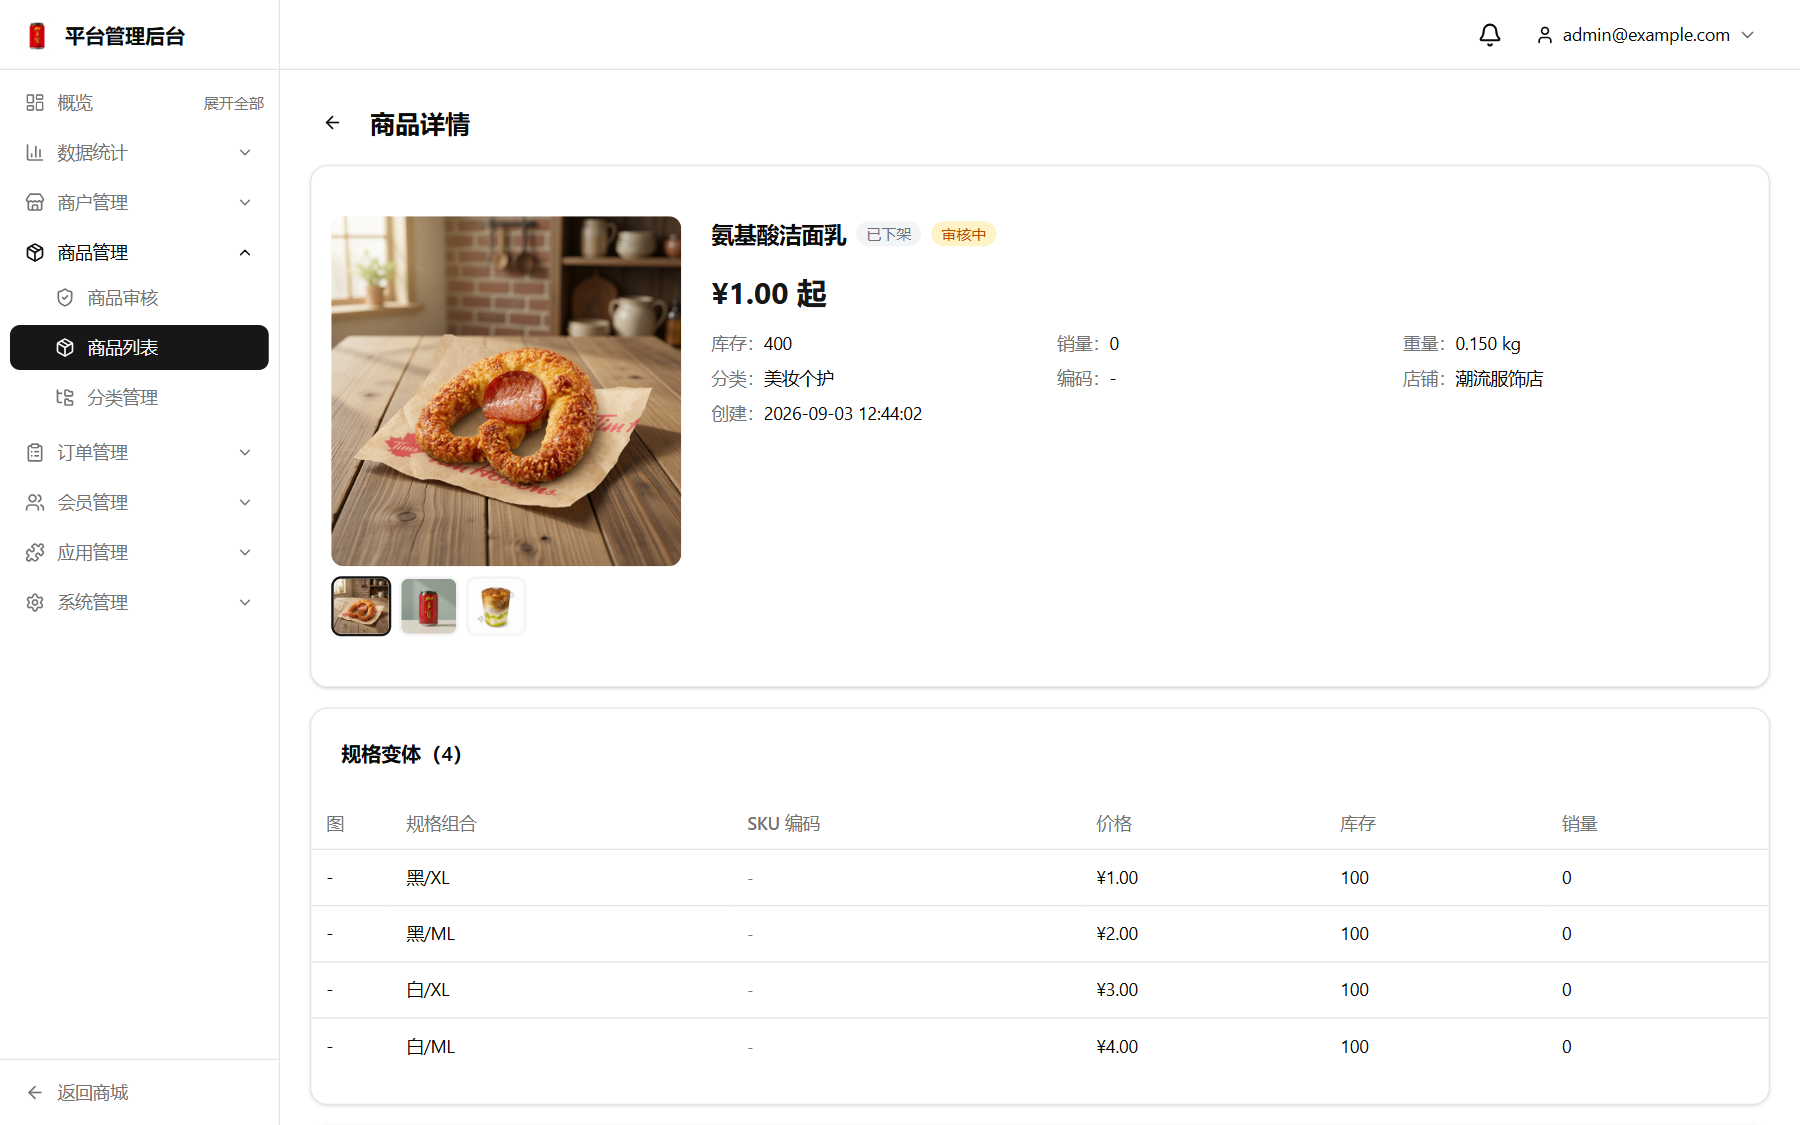Expand the 数据统计 menu chevron

coord(245,152)
